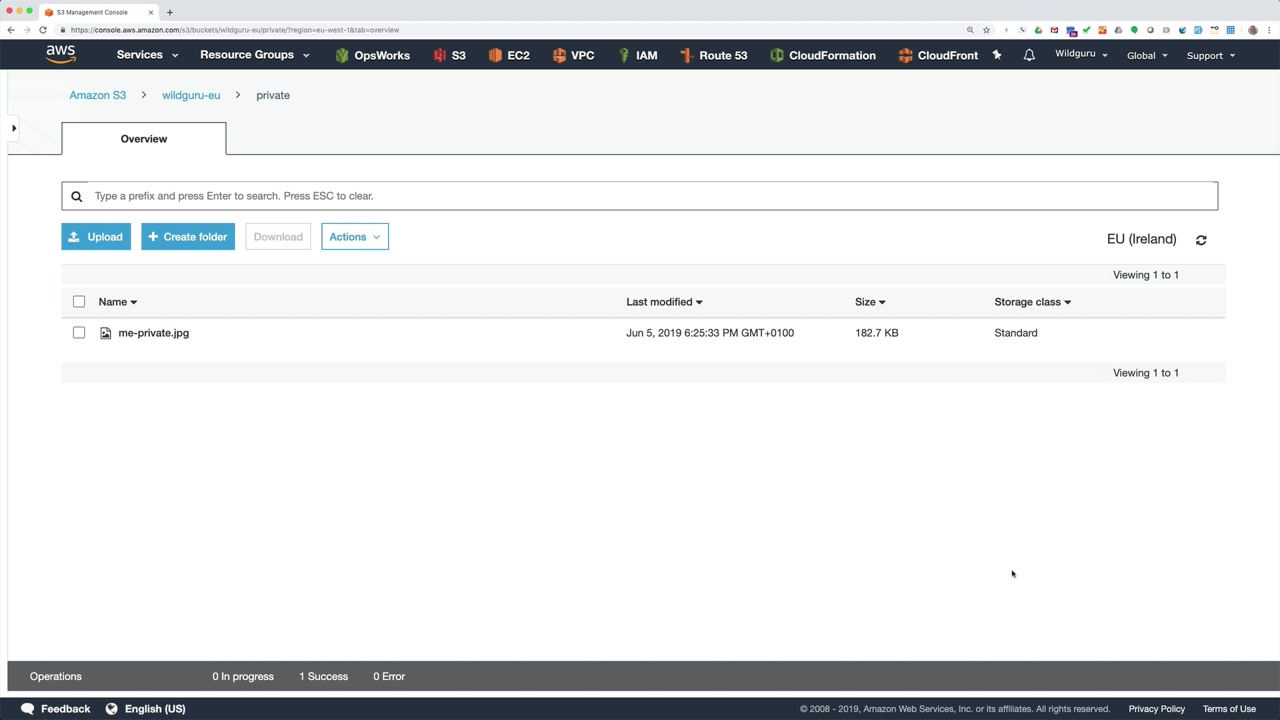Open the notifications bell
Screen dimensions: 1280x720
(x=1029, y=55)
